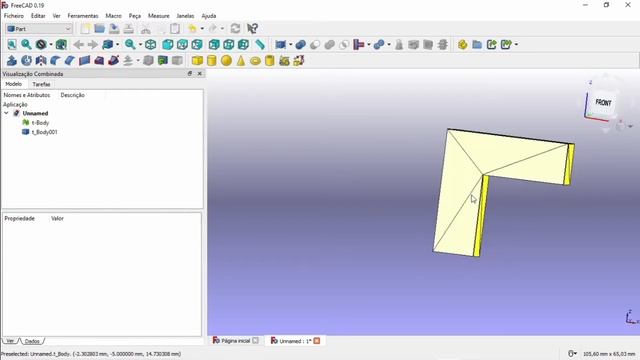Switch to the Página inicial document tab

pos(236,340)
